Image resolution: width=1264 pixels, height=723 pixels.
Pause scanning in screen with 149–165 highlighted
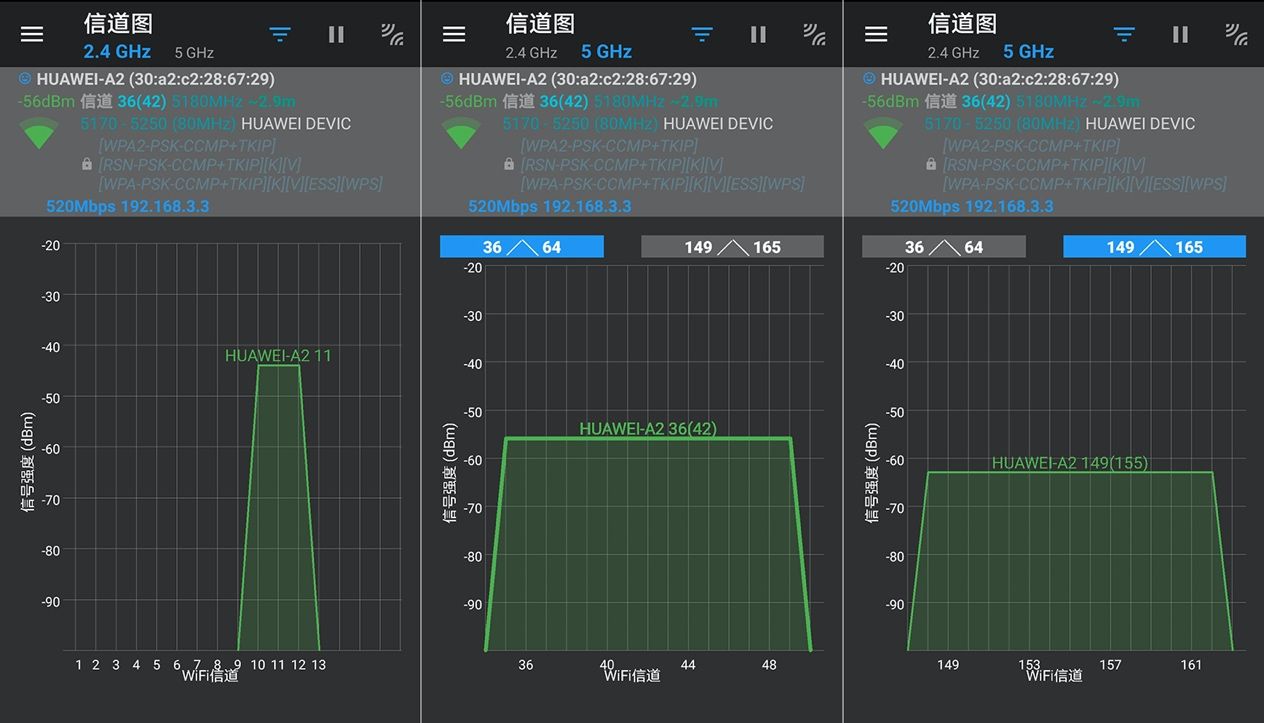point(1180,34)
